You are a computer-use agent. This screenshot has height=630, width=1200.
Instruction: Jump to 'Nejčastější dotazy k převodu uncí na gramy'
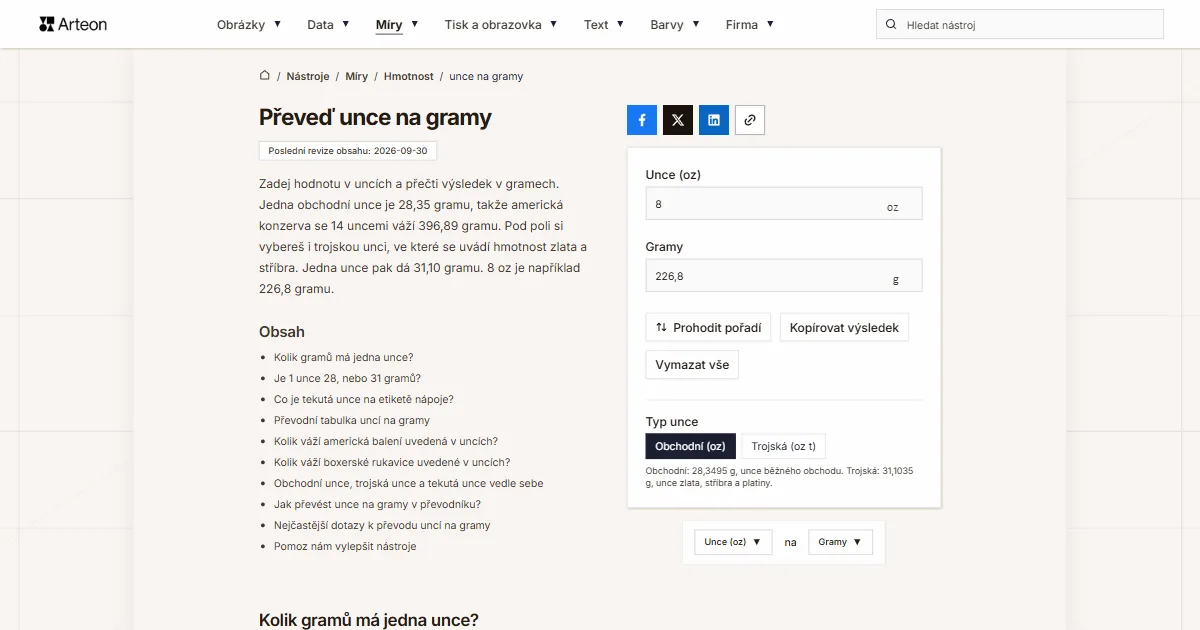[x=382, y=525]
